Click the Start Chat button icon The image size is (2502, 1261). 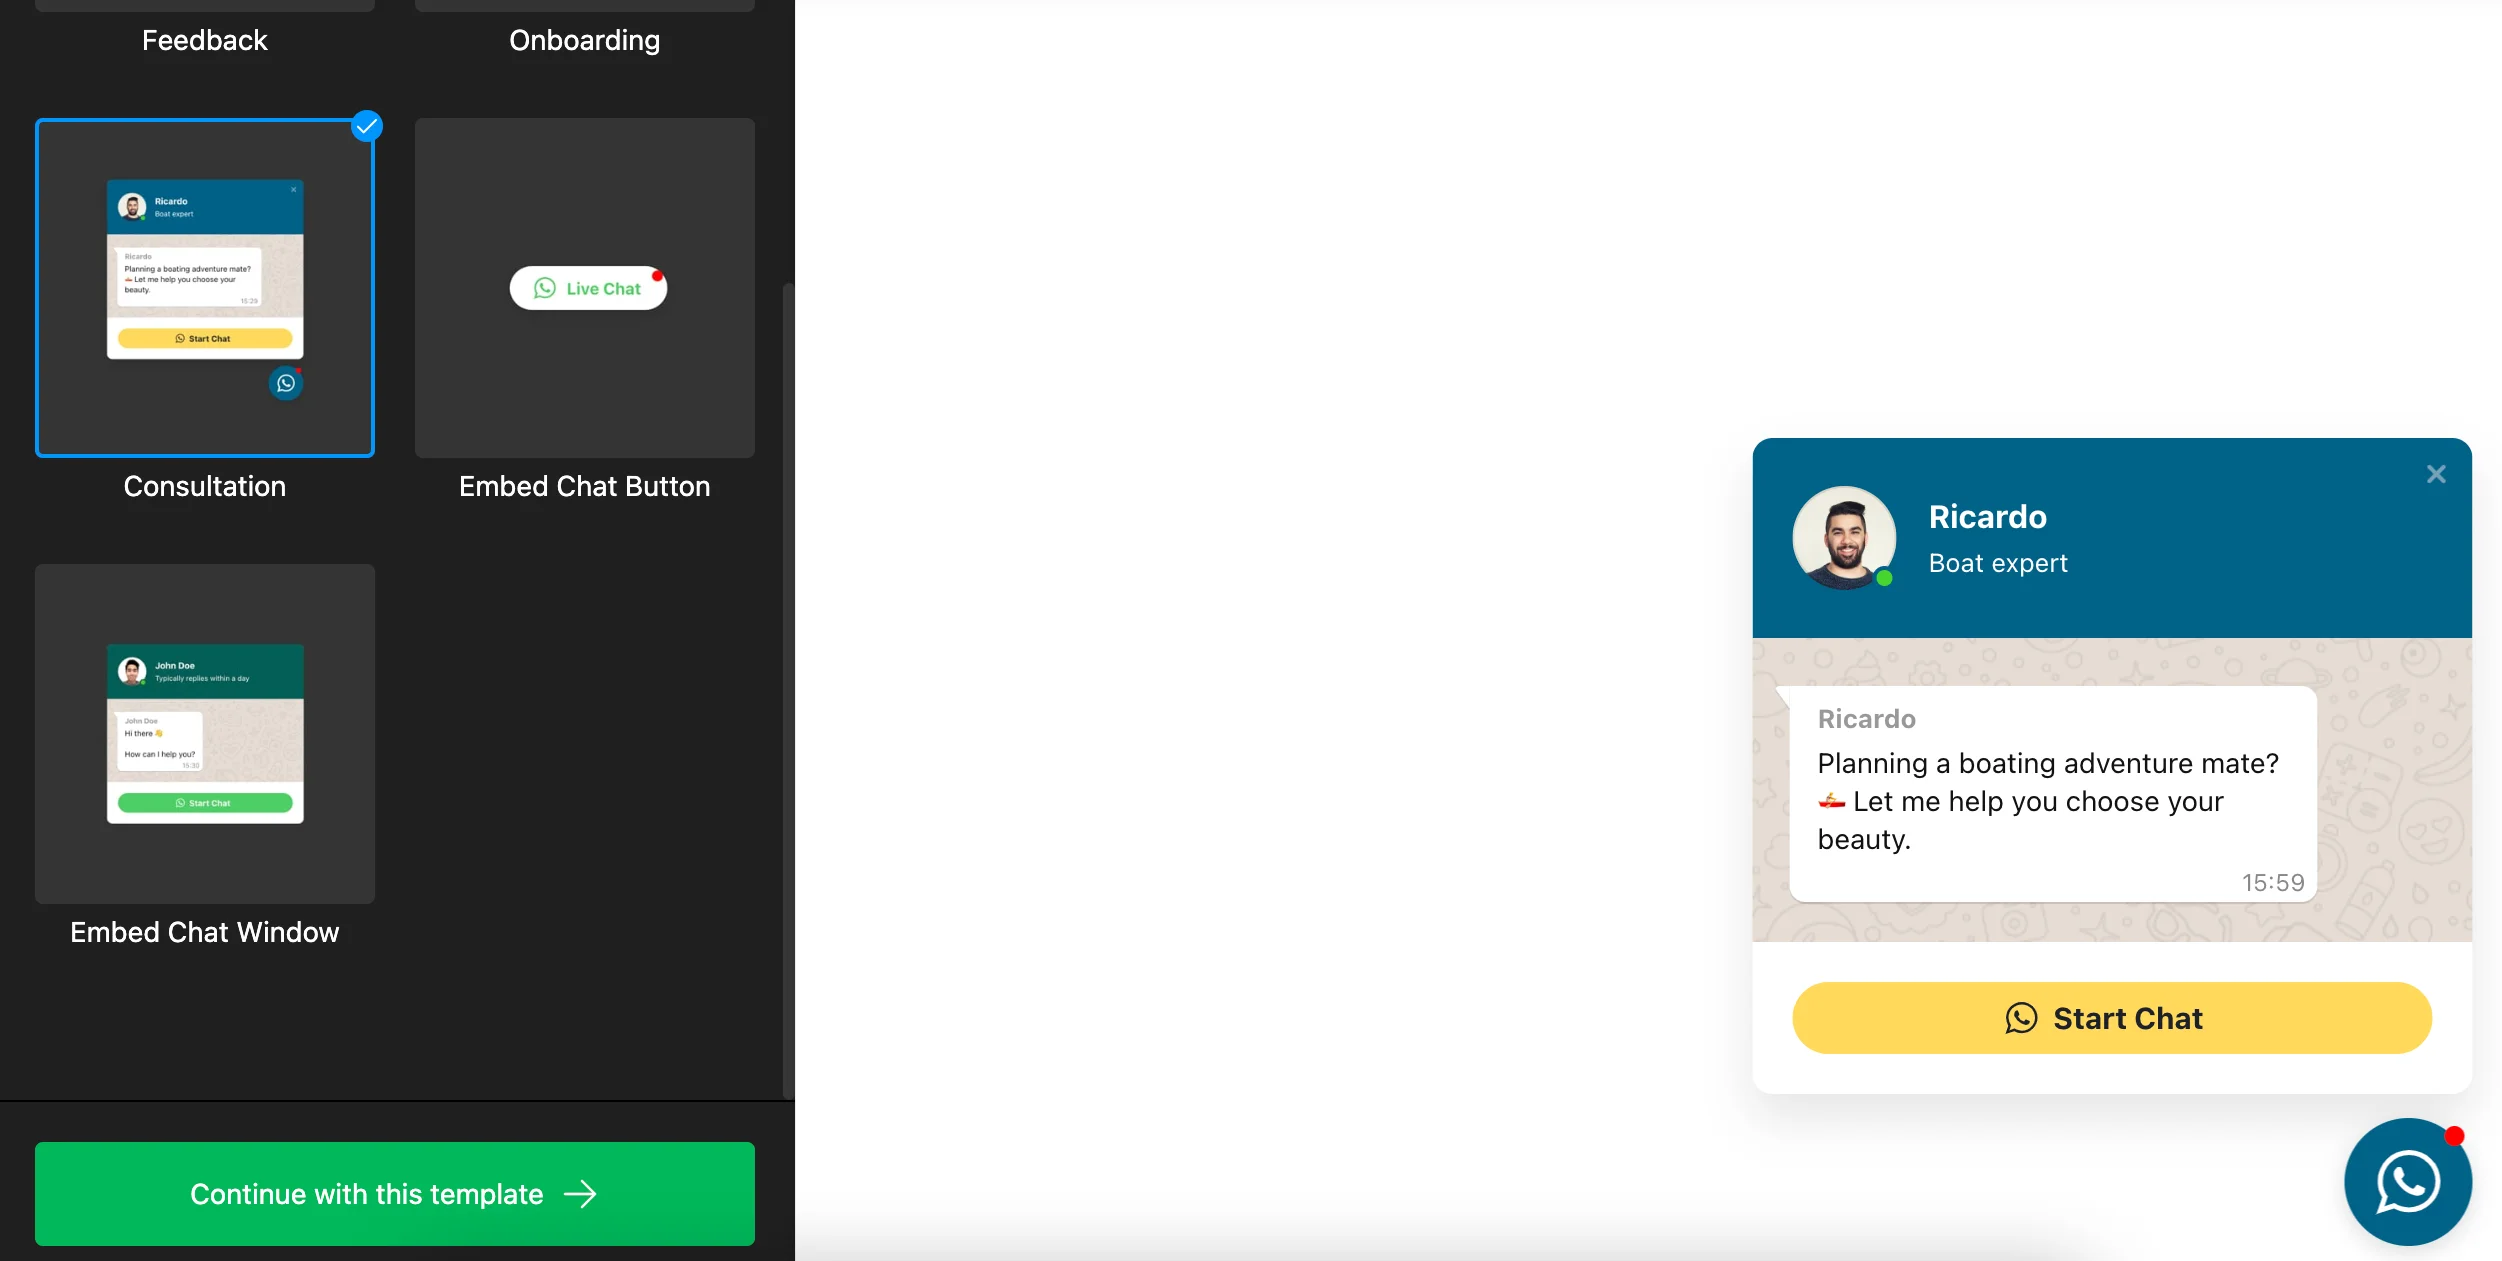click(x=2020, y=1017)
